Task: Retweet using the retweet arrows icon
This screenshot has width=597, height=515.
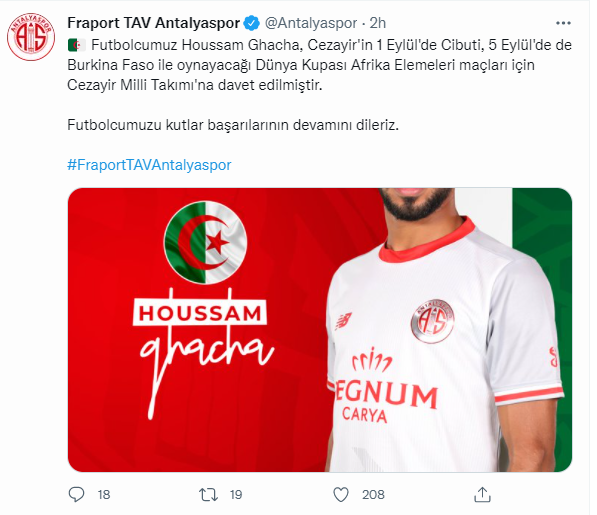Action: pos(208,494)
